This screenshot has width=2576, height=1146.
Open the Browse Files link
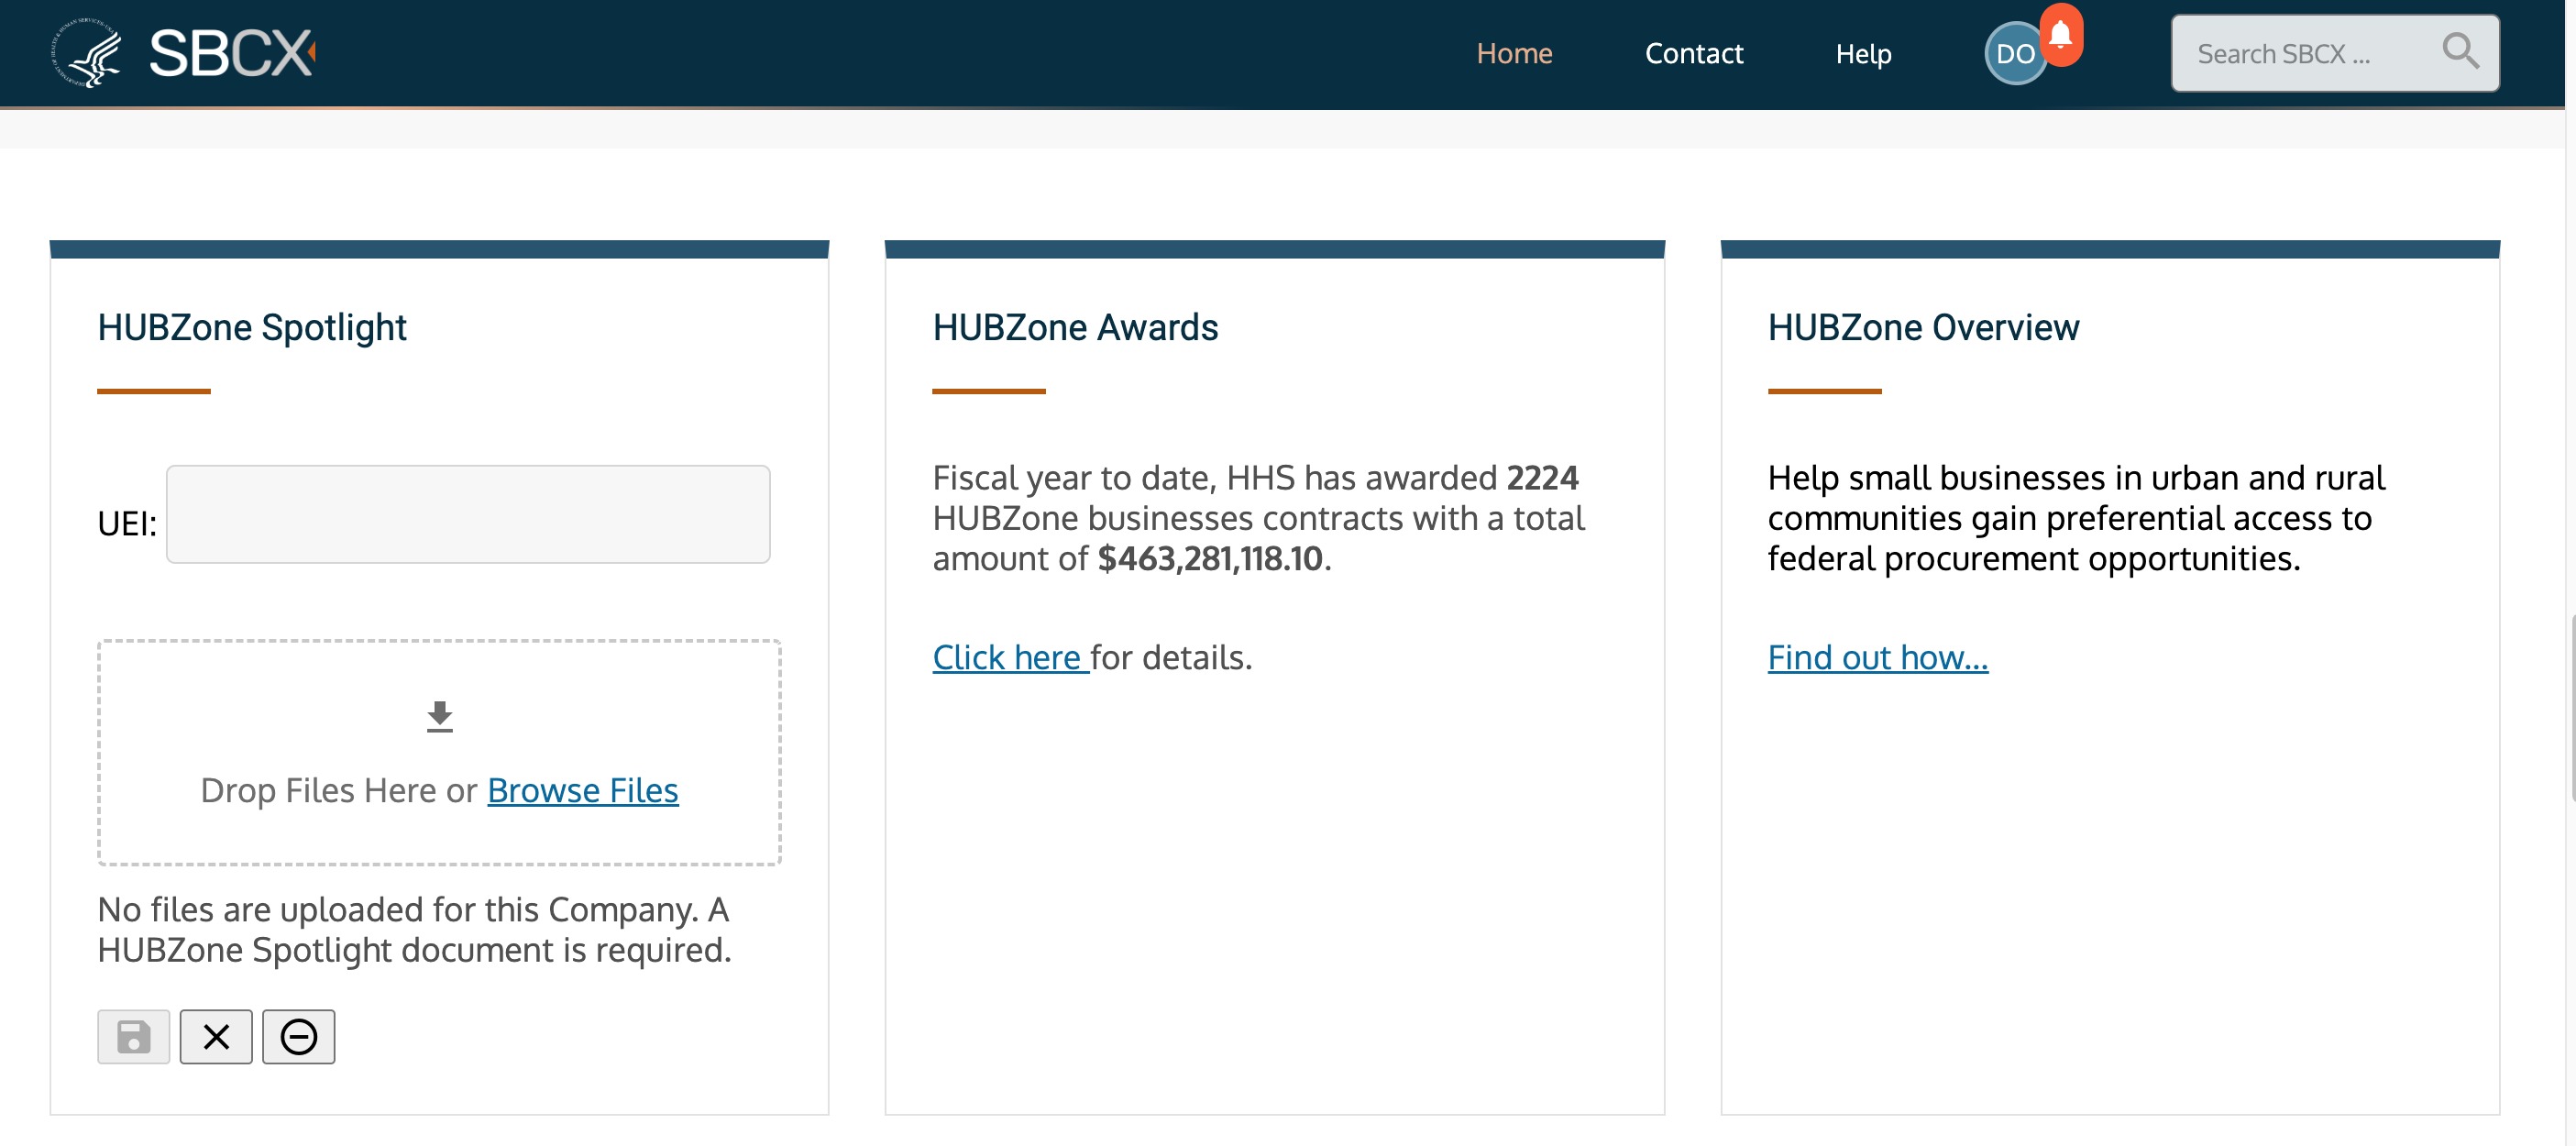click(x=583, y=790)
